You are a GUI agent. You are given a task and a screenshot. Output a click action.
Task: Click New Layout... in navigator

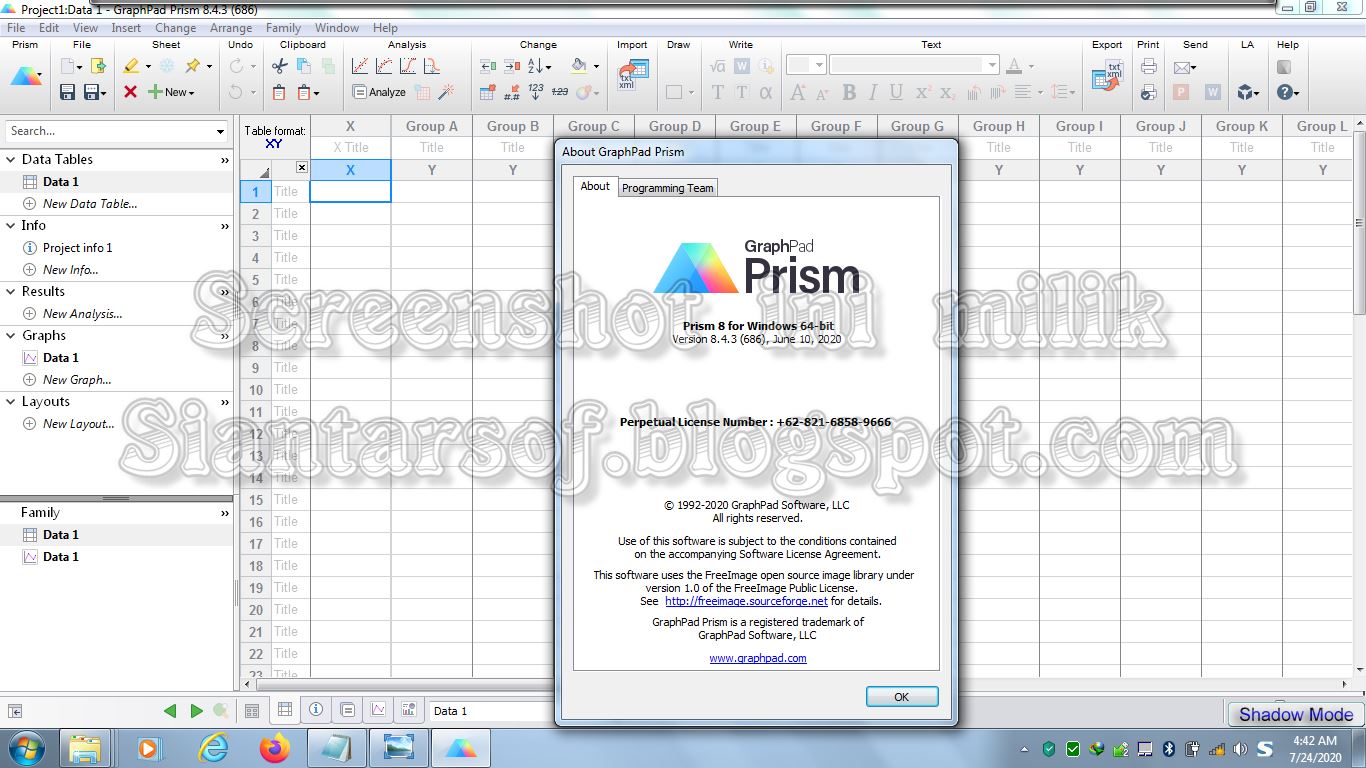click(78, 424)
